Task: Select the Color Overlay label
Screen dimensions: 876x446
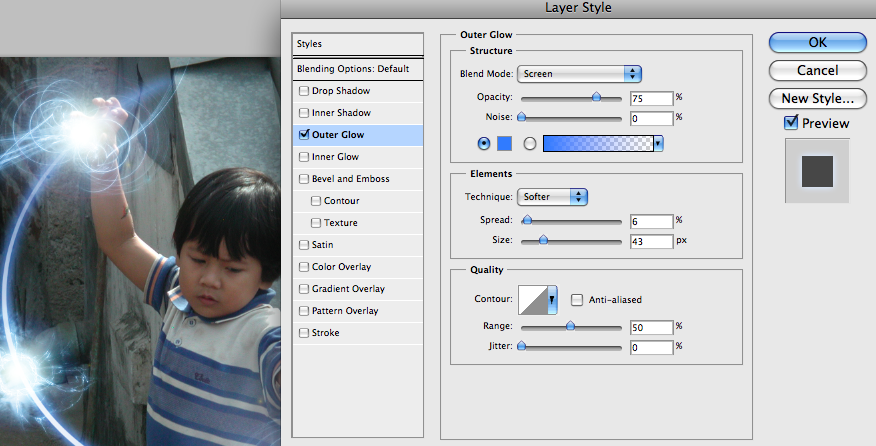Action: click(341, 267)
